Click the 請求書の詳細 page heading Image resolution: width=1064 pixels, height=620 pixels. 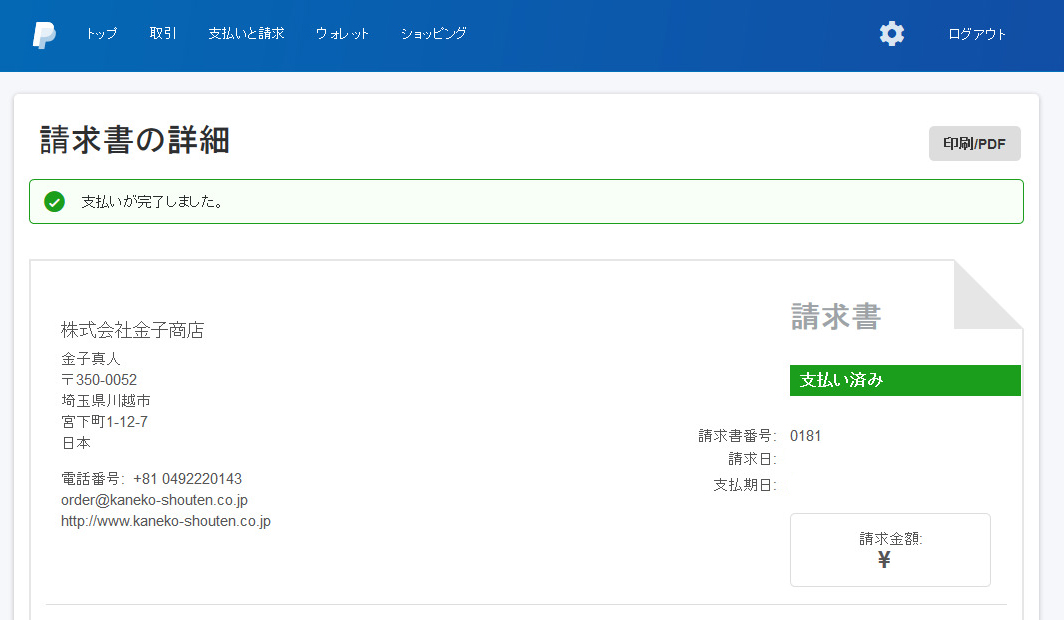click(x=133, y=140)
